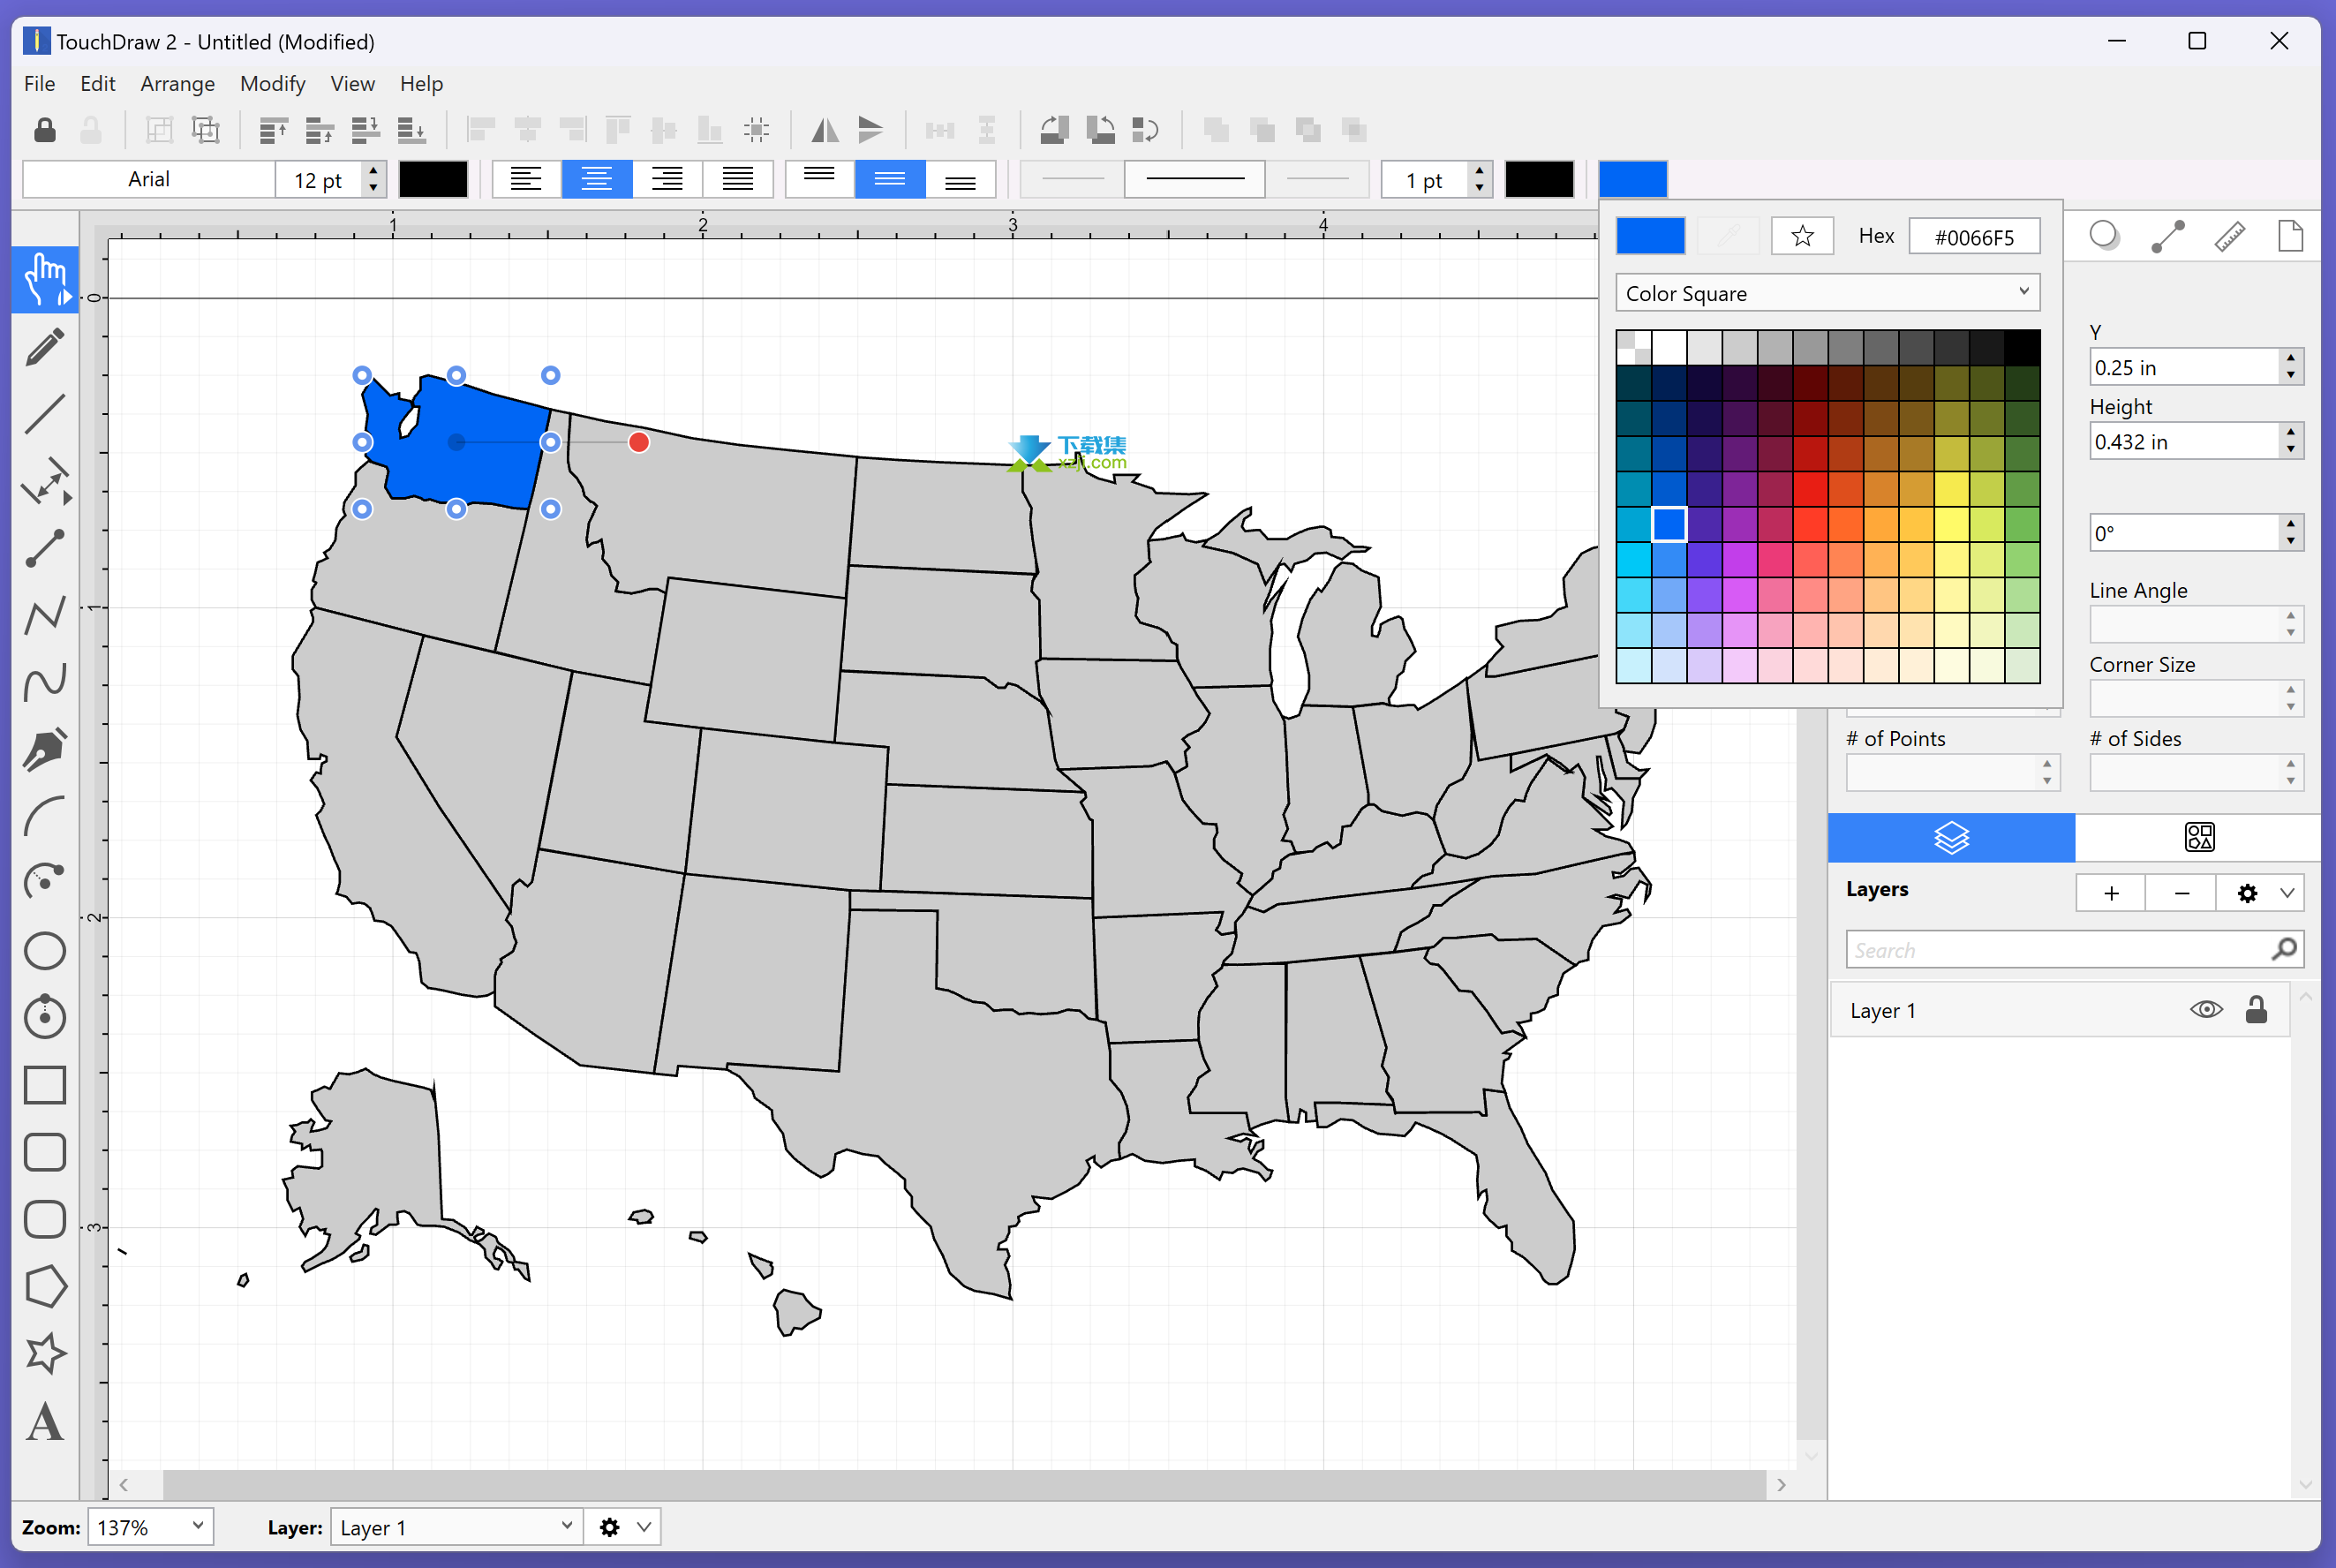Select the Rectangle shape tool

(48, 1085)
